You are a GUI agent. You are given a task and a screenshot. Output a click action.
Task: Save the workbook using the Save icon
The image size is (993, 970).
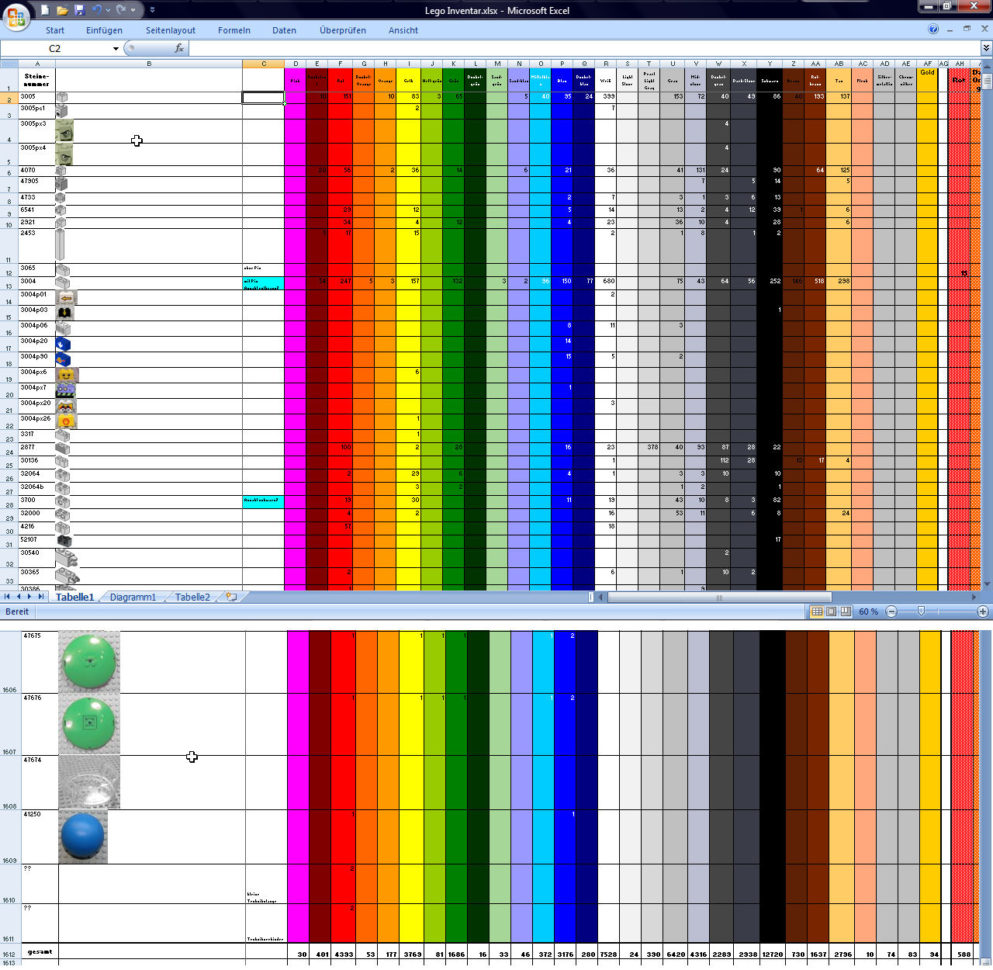point(78,9)
